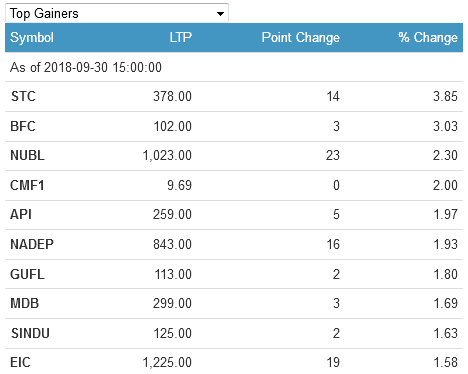Click the CMF1 symbol
468x374 pixels.
[27, 185]
